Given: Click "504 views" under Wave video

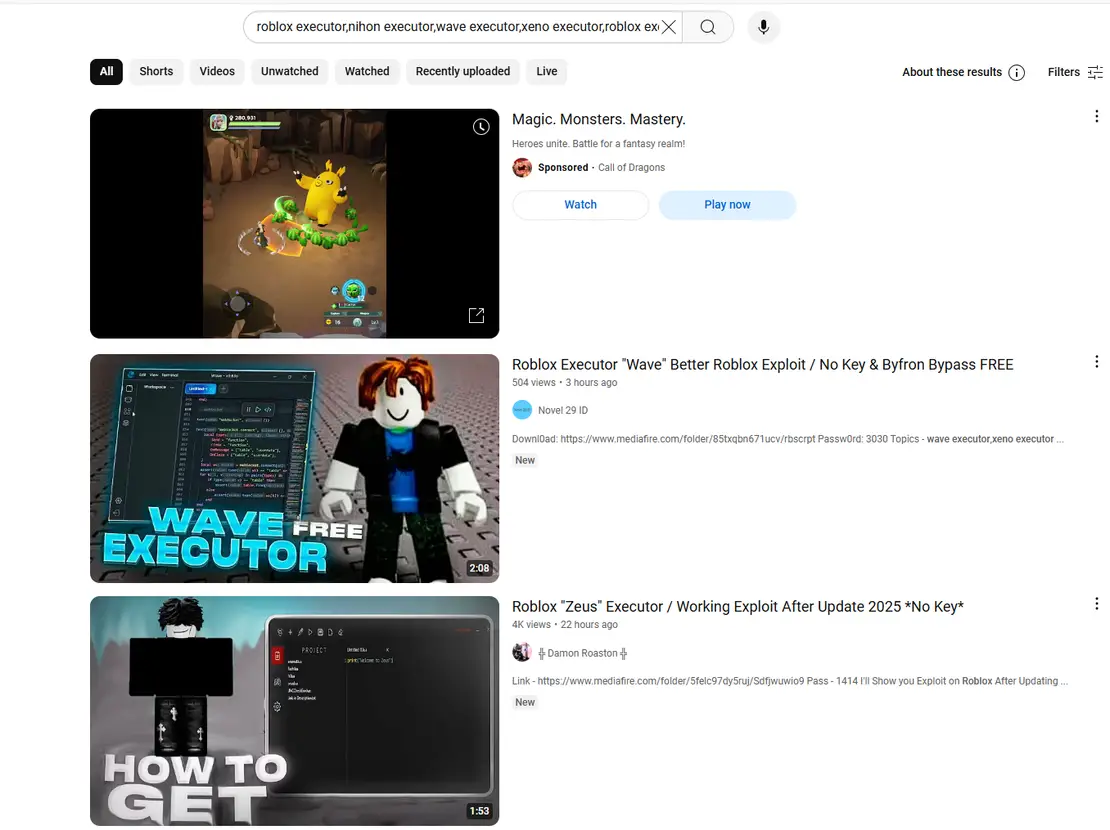Looking at the screenshot, I should pyautogui.click(x=534, y=382).
